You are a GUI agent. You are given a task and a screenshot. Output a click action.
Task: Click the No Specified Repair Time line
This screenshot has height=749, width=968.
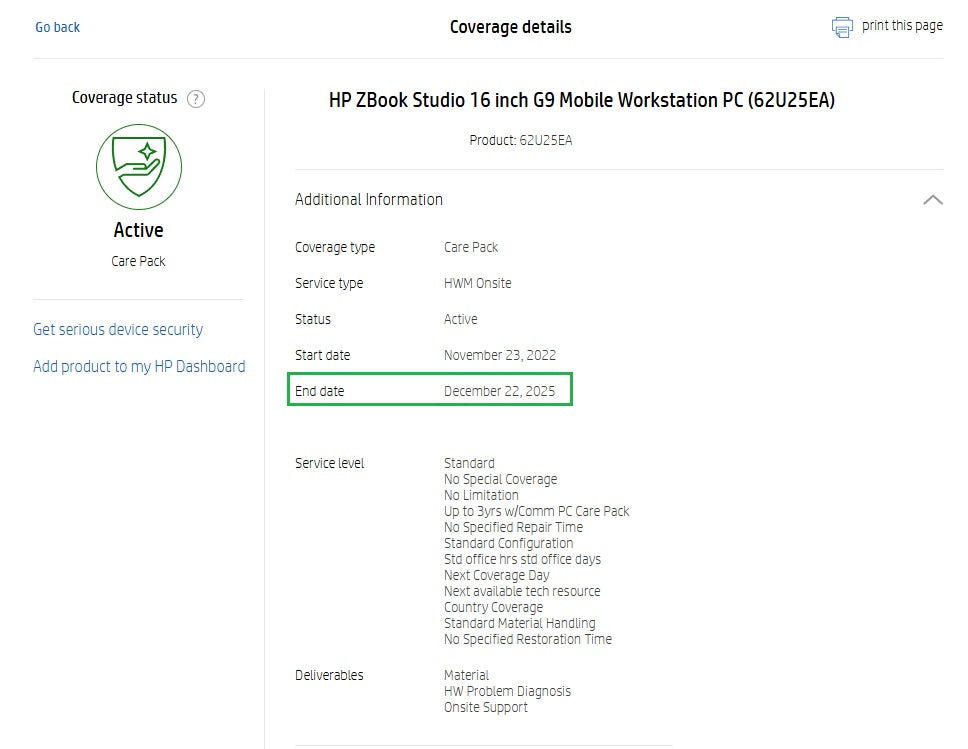tap(513, 527)
